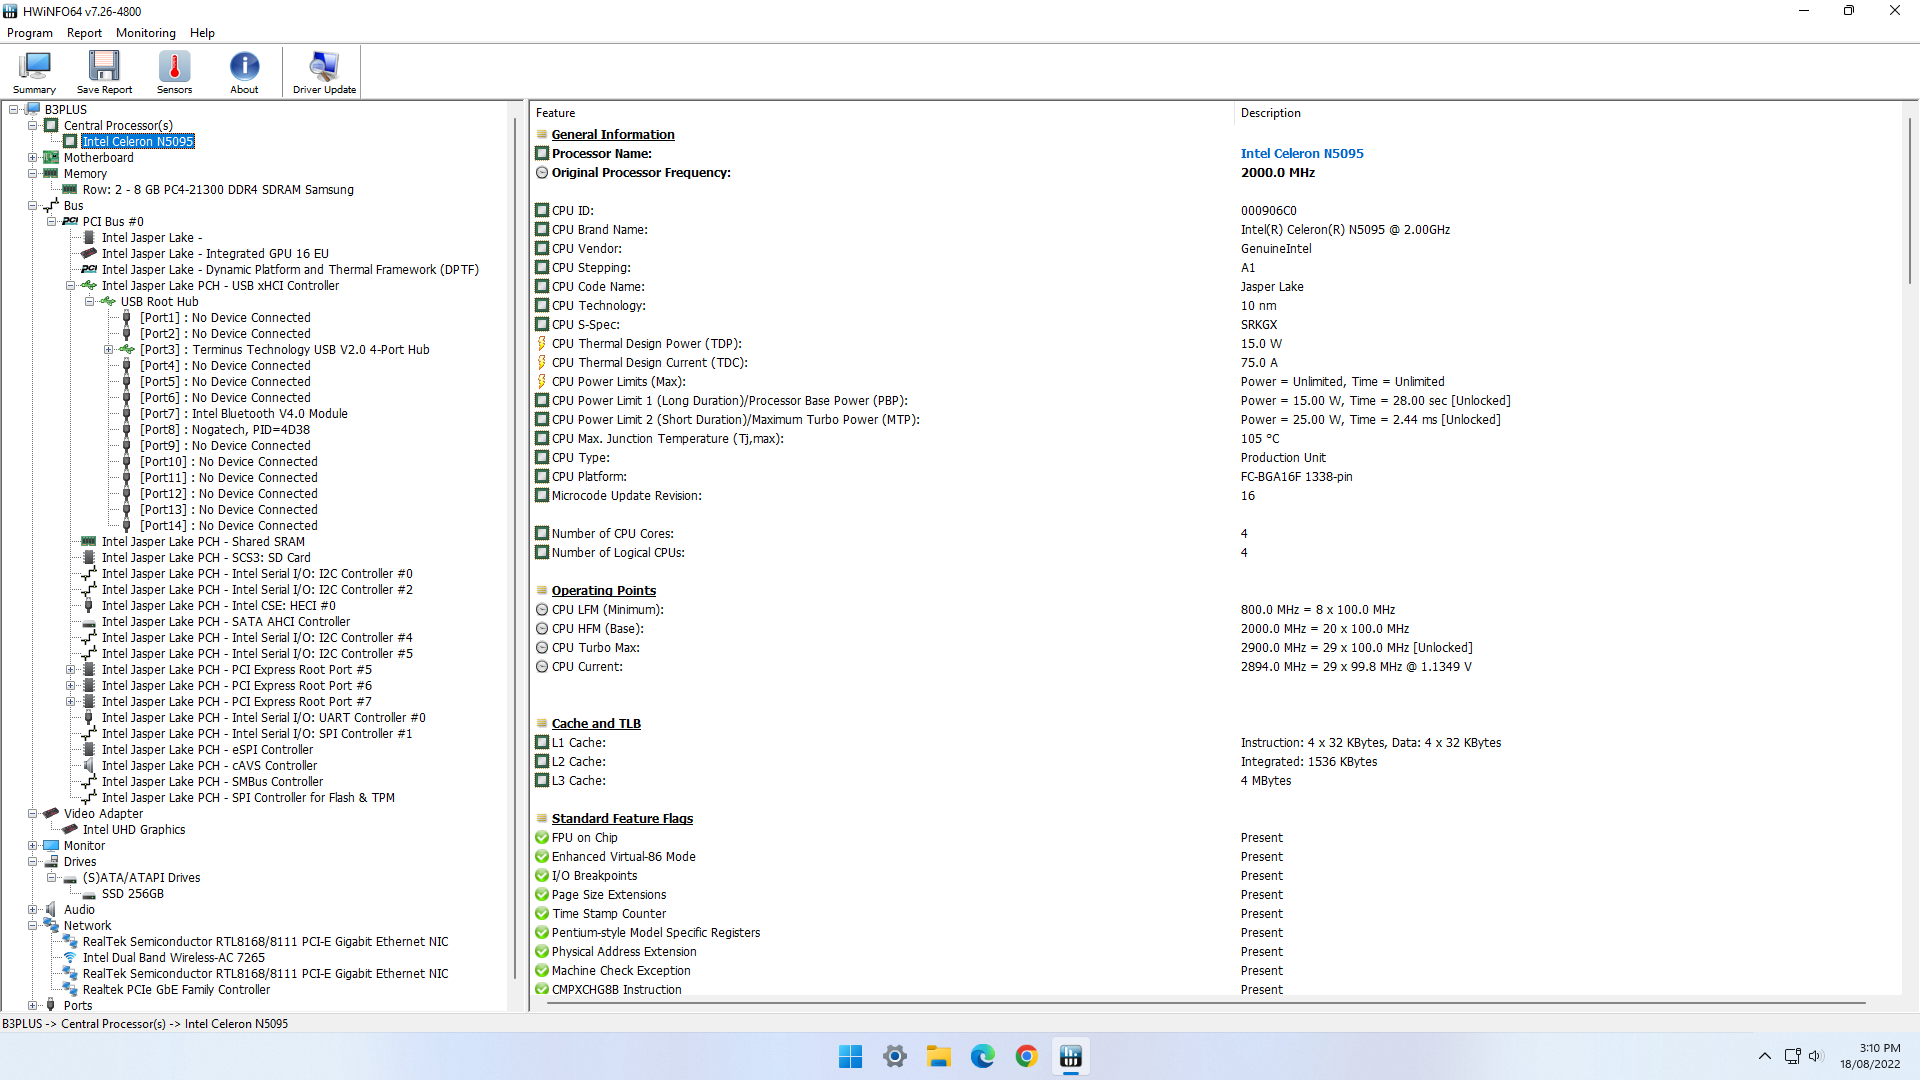Image resolution: width=1920 pixels, height=1080 pixels.
Task: Open the Monitoring menu
Action: click(x=146, y=33)
